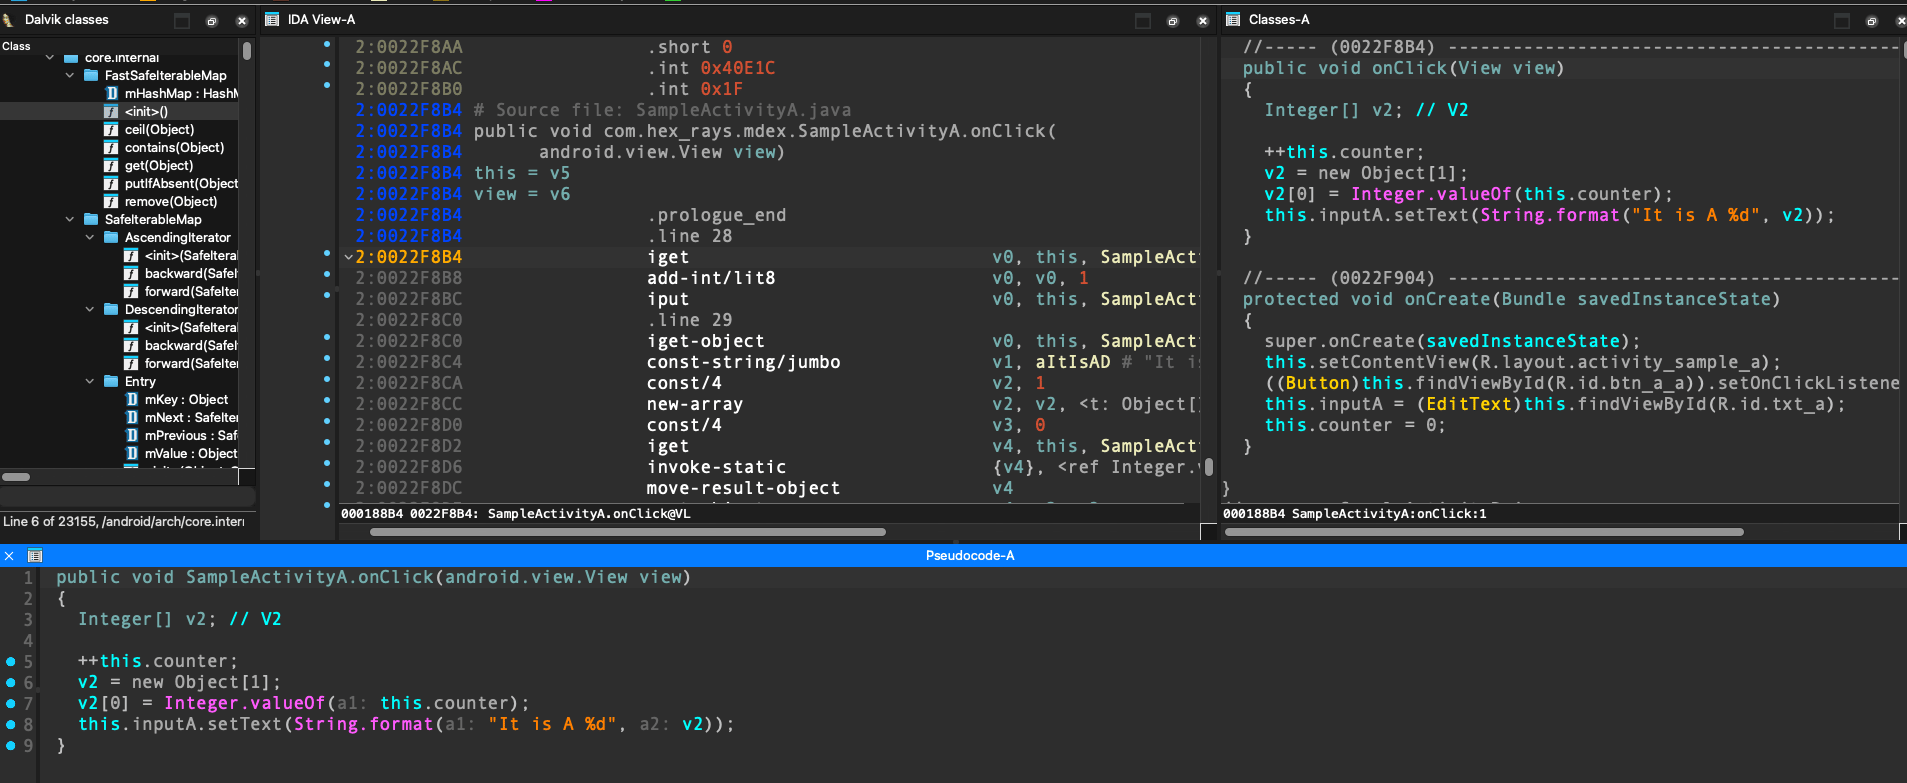Click the method icon beside ceil(Object)
Image resolution: width=1907 pixels, height=783 pixels.
(x=111, y=129)
